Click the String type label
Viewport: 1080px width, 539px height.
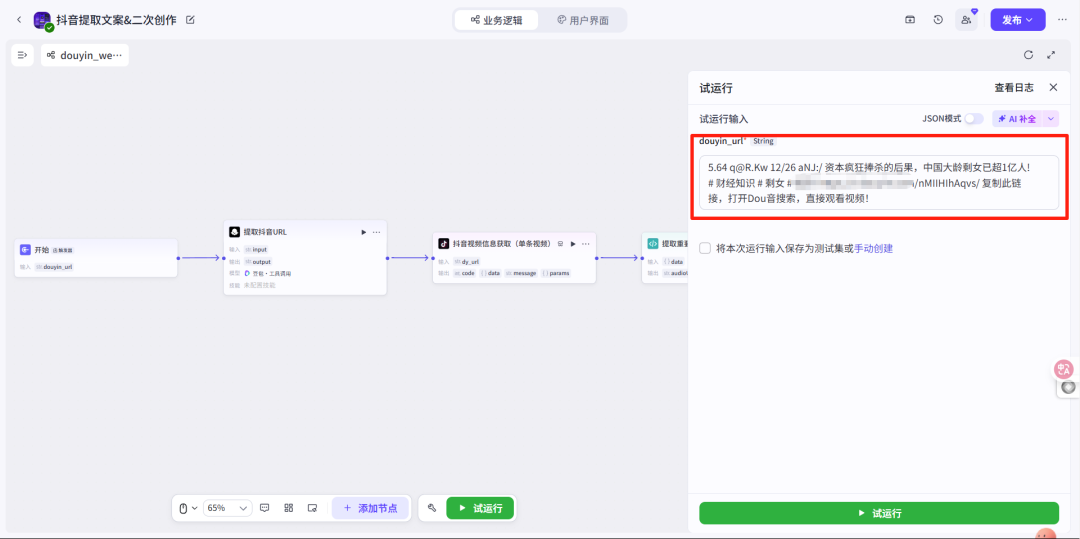click(763, 141)
